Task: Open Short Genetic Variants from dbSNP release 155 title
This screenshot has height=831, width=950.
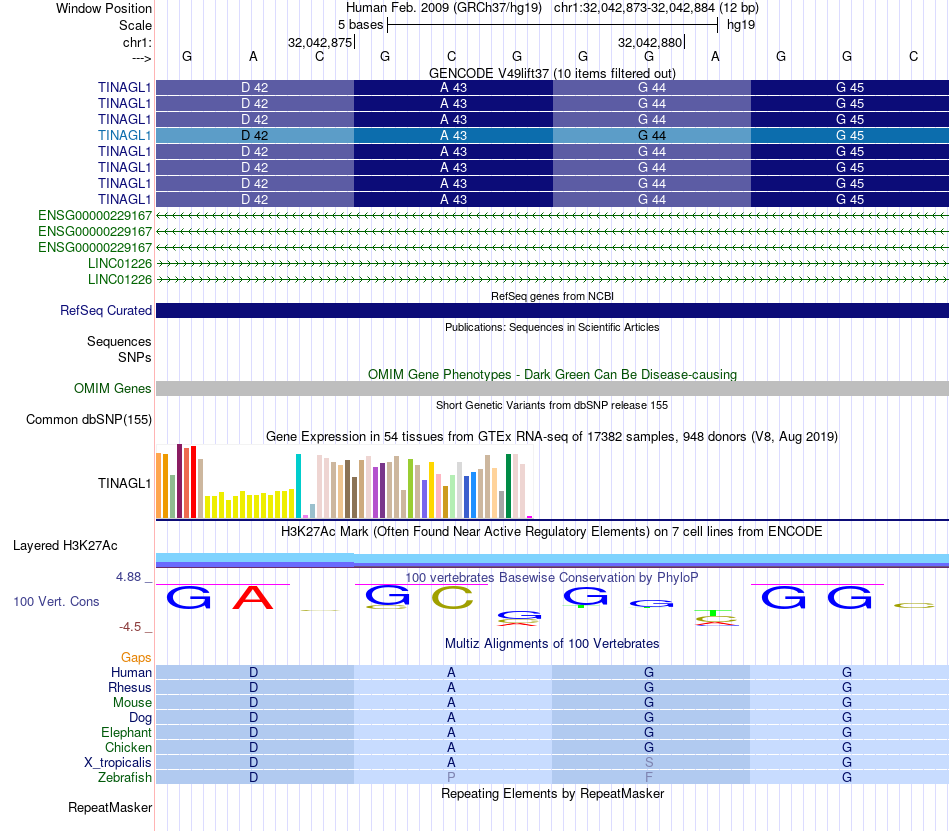Action: point(552,405)
